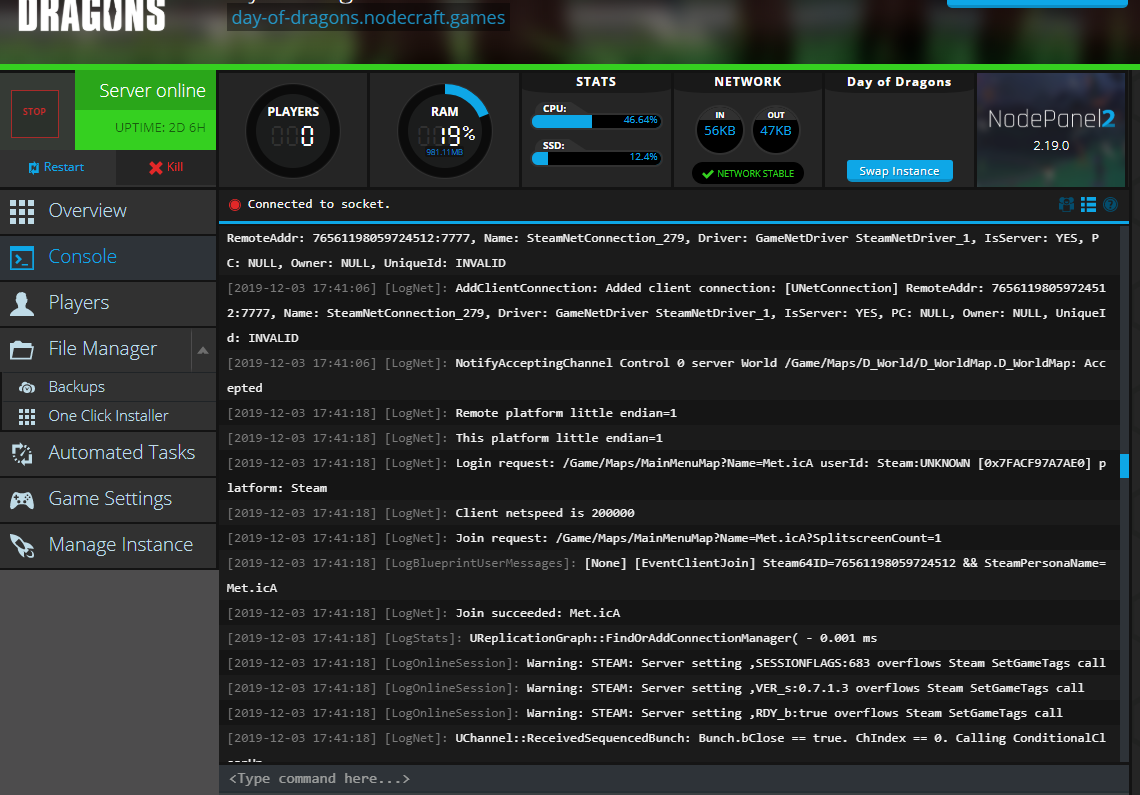The image size is (1140, 795).
Task: Switch to the Overview tab
Action: 87,211
